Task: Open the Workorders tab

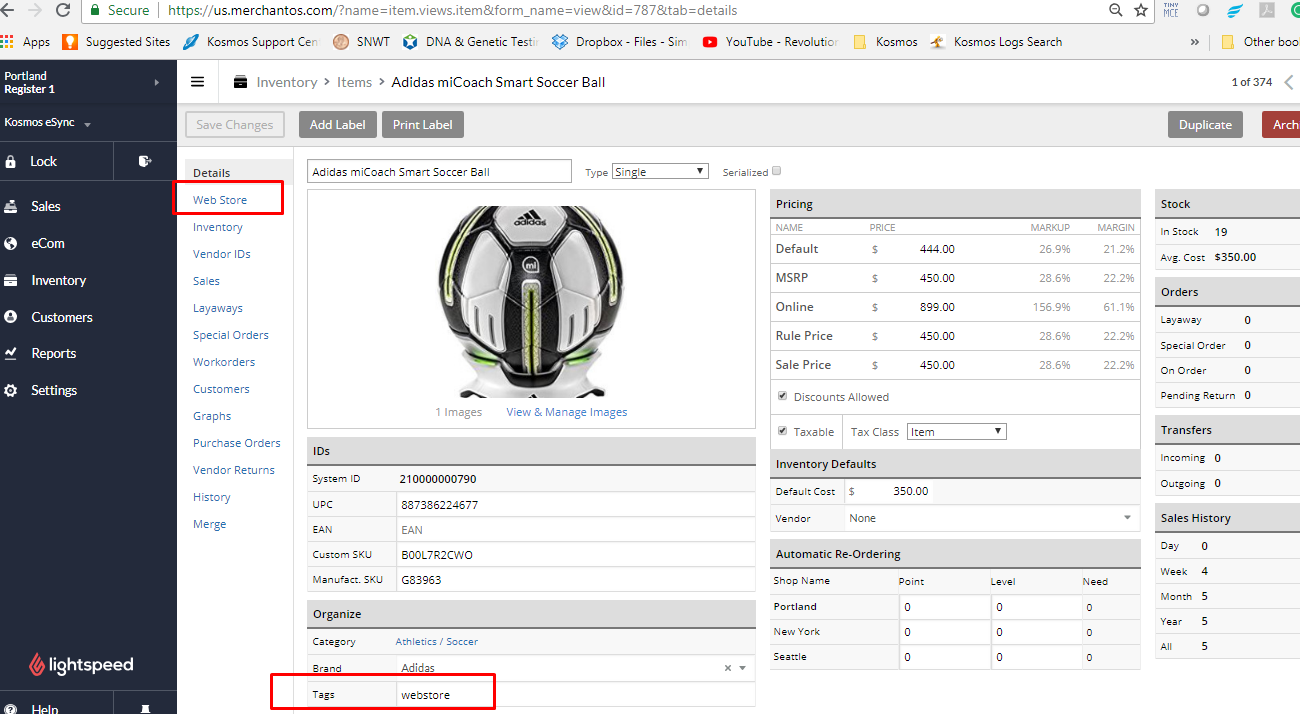Action: click(224, 362)
